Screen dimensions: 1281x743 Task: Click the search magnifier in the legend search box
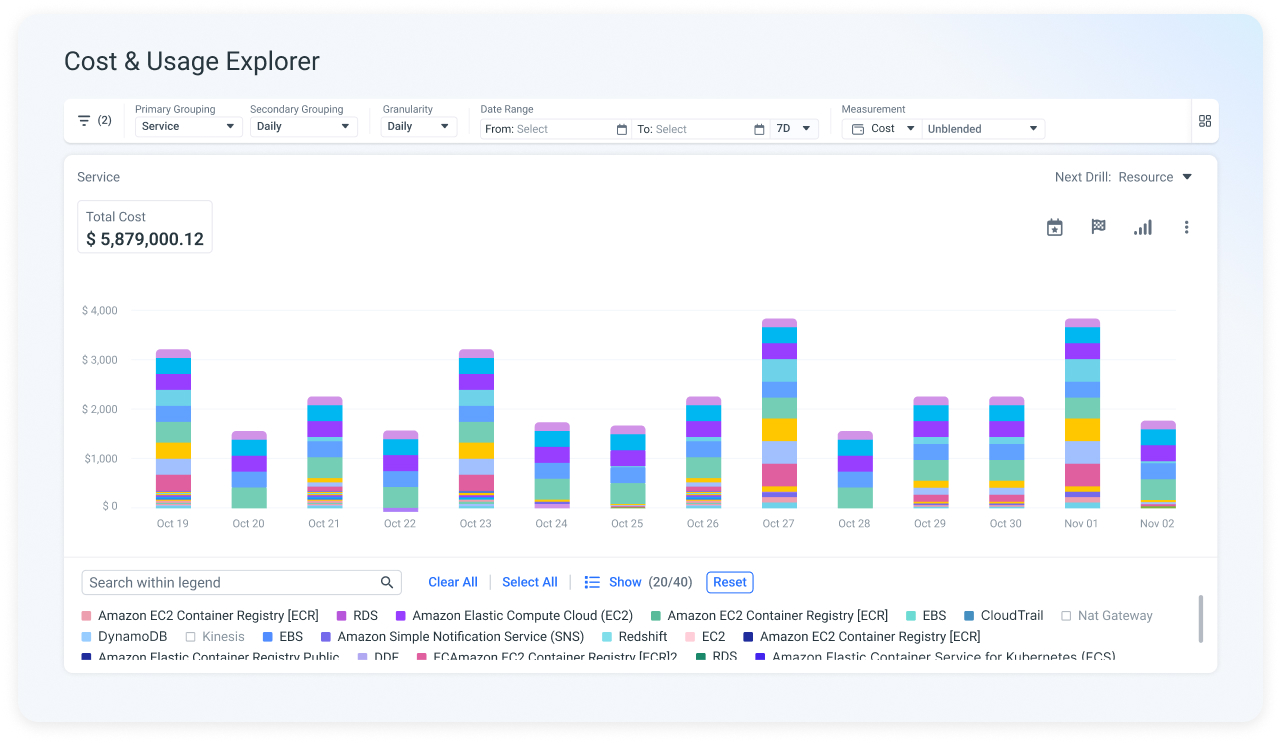(x=387, y=581)
